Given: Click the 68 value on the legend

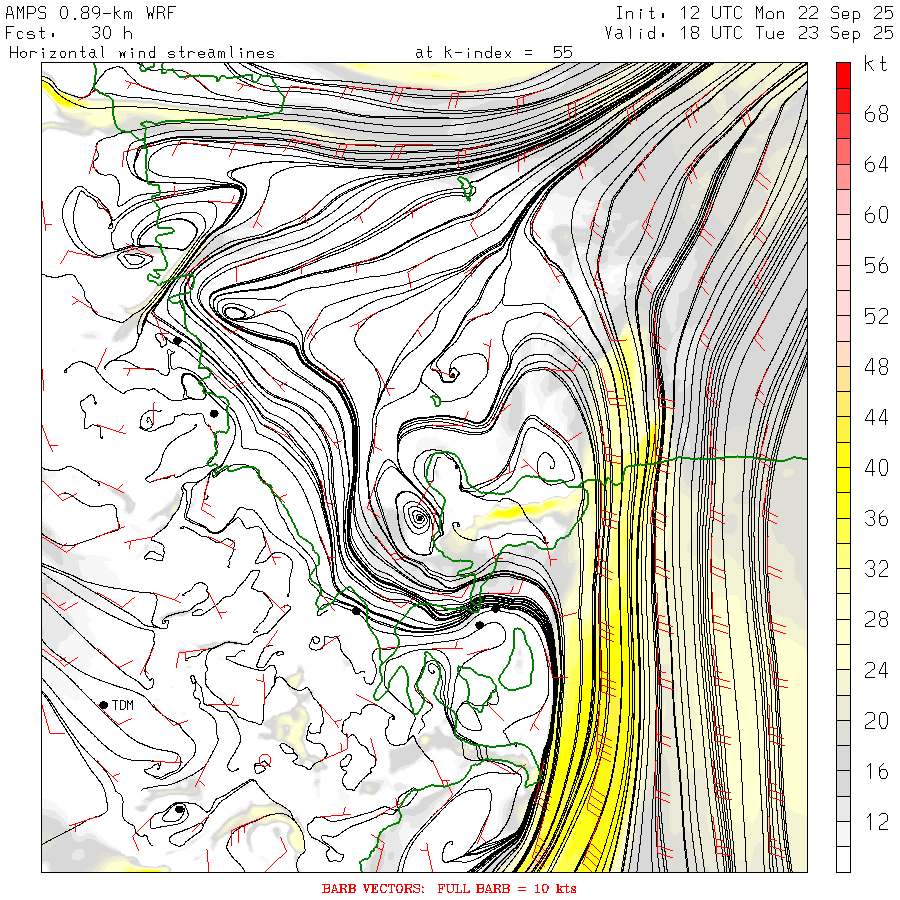Looking at the screenshot, I should click(x=876, y=114).
